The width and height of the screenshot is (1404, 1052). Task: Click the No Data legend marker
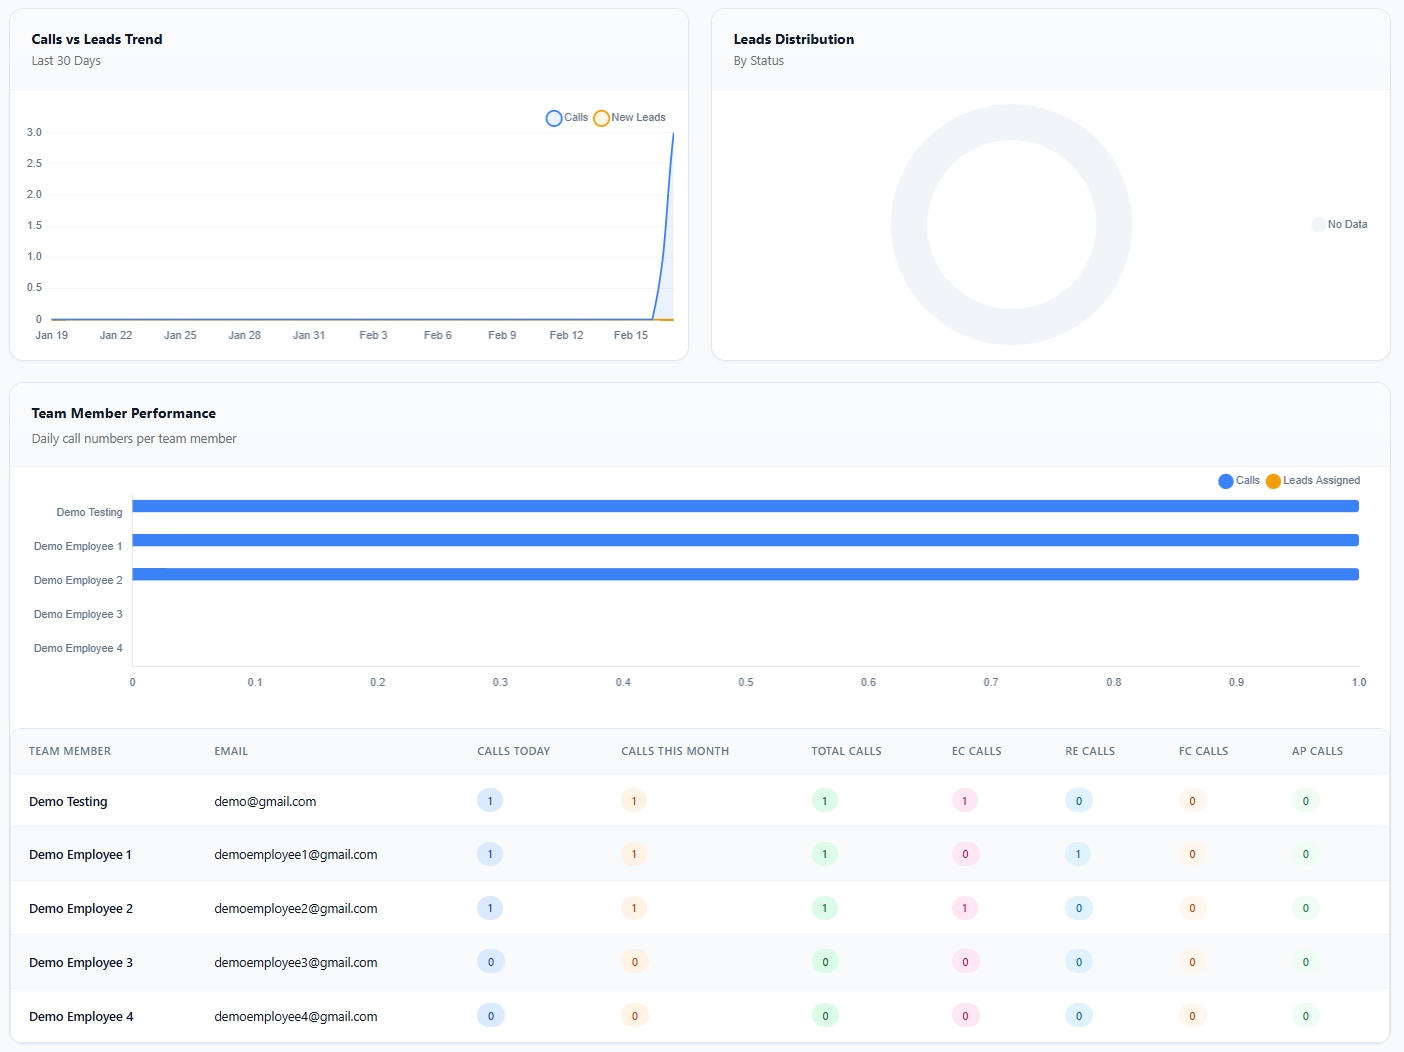[x=1318, y=224]
